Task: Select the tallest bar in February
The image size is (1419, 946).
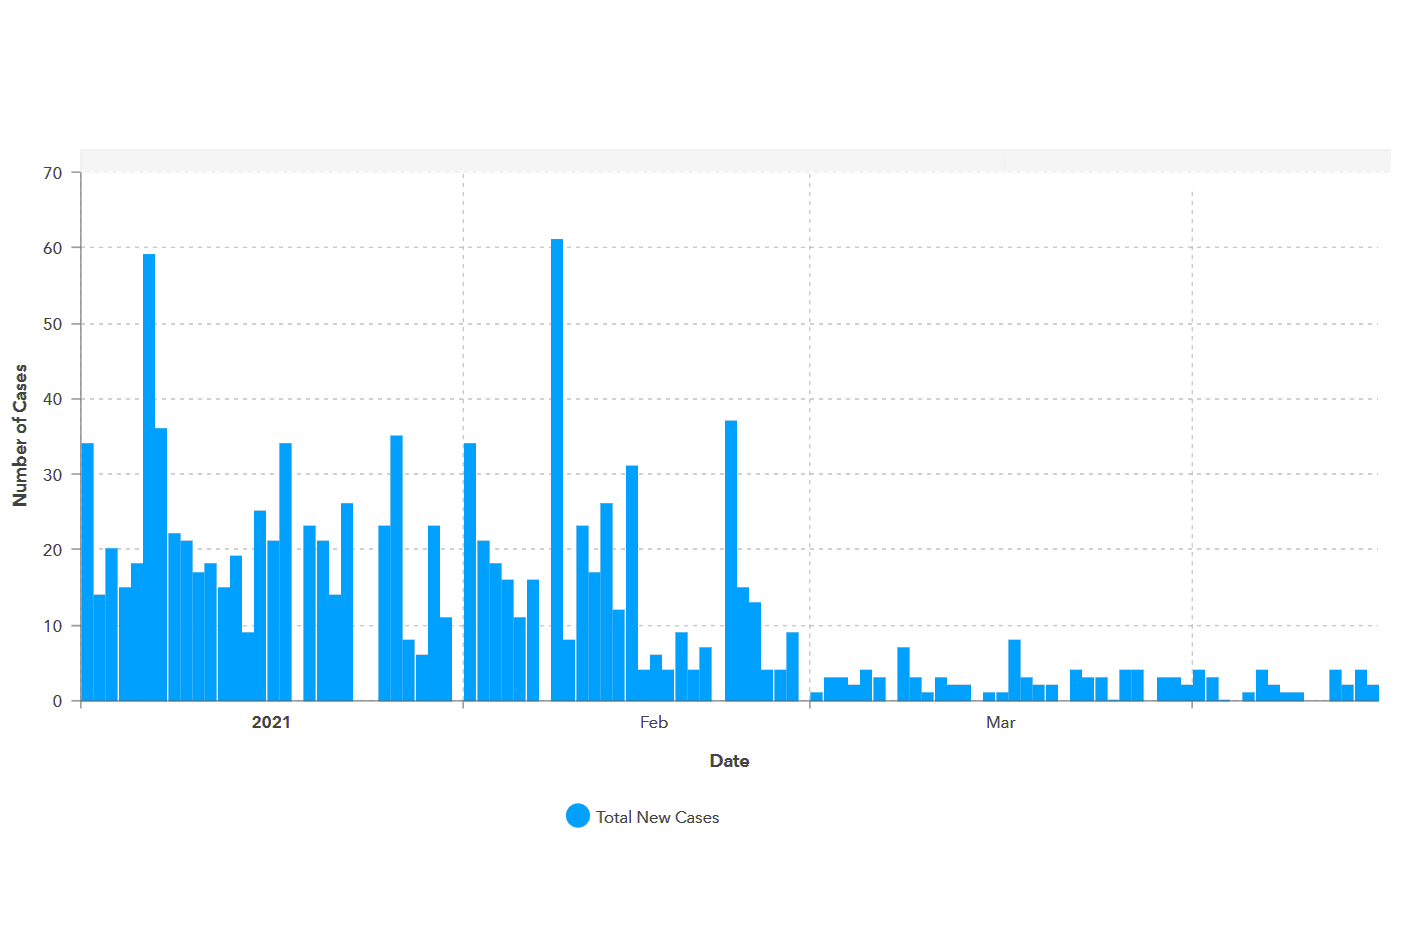Action: click(x=557, y=470)
